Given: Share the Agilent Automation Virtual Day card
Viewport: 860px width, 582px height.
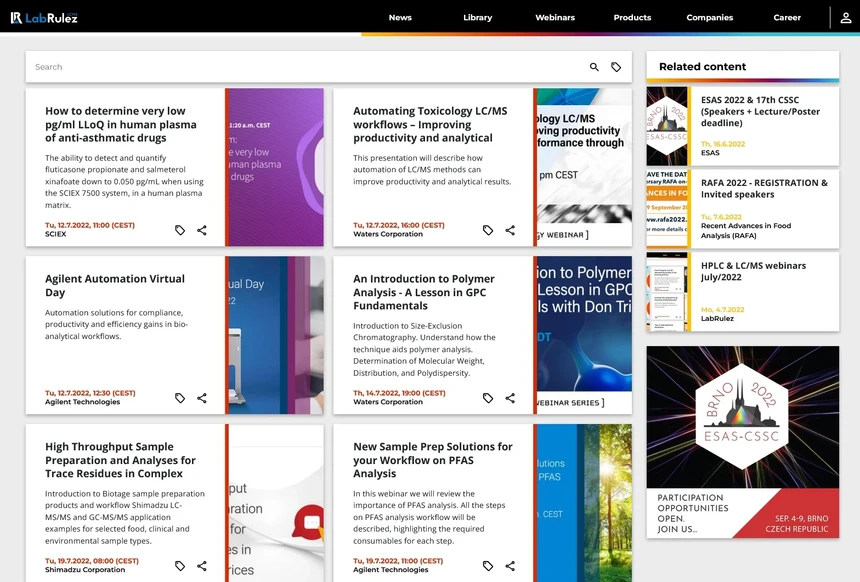Looking at the screenshot, I should pyautogui.click(x=202, y=398).
